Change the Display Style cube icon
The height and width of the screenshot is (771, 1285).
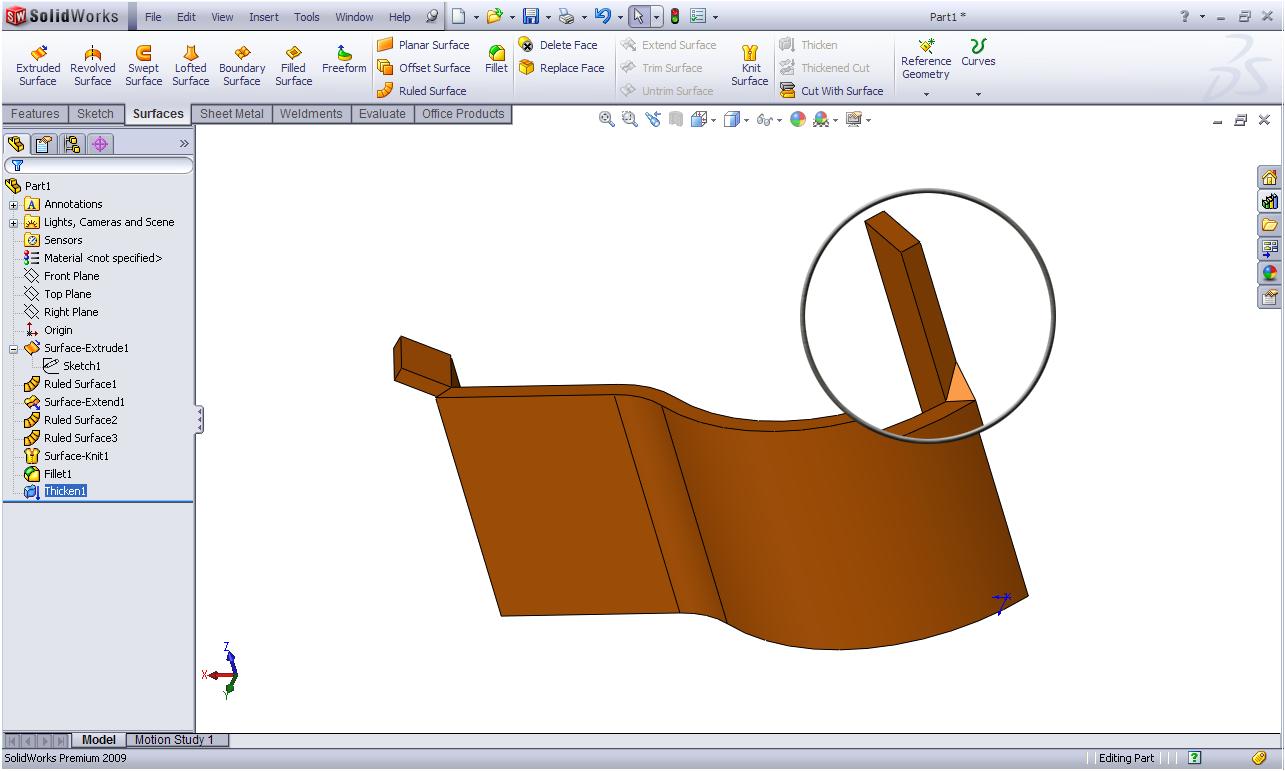pos(732,120)
